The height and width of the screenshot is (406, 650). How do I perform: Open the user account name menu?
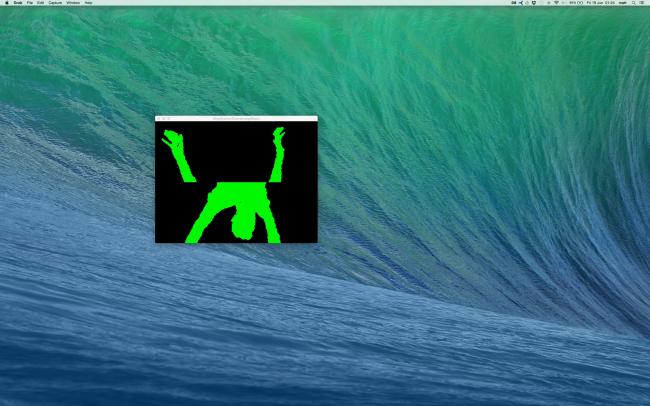point(623,2)
